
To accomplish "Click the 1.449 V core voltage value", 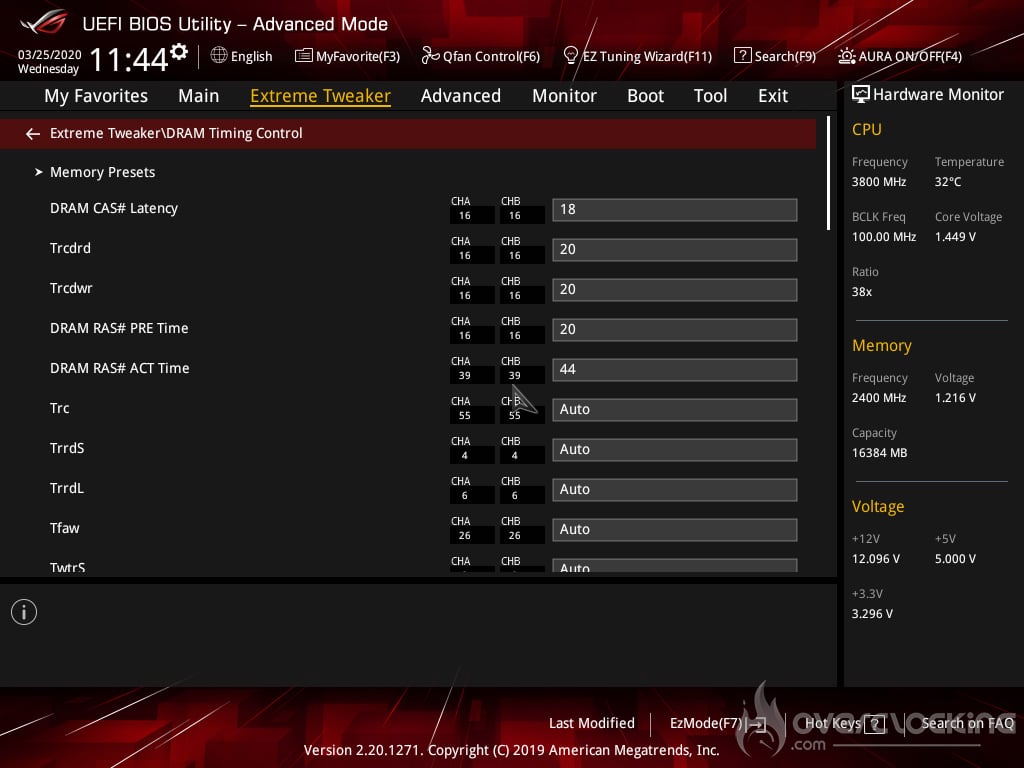I will pos(955,237).
